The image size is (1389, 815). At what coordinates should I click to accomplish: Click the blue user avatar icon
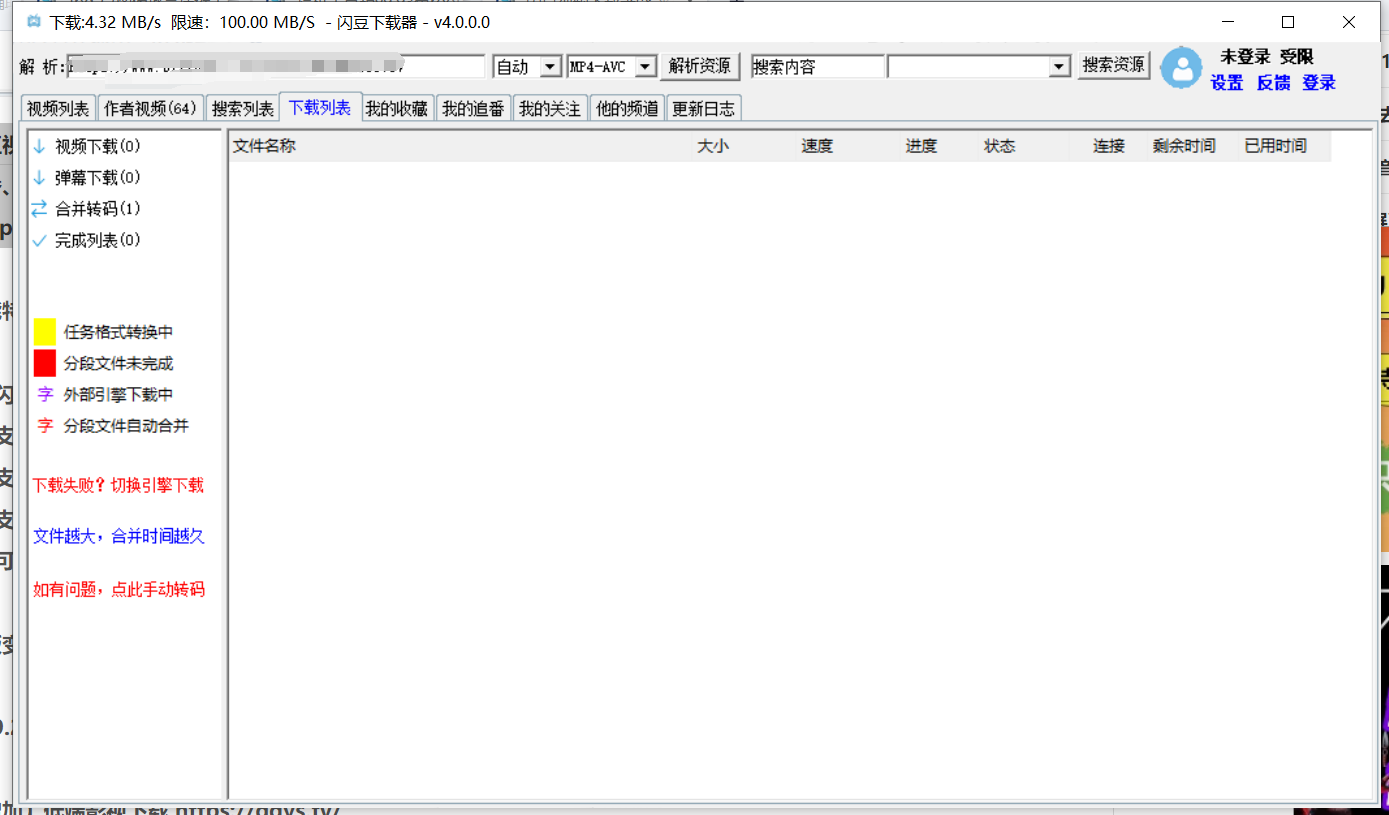tap(1182, 68)
